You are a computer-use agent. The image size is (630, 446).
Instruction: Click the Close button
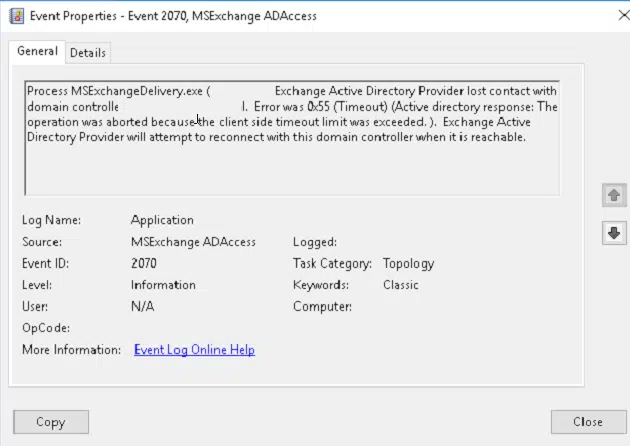click(x=588, y=422)
